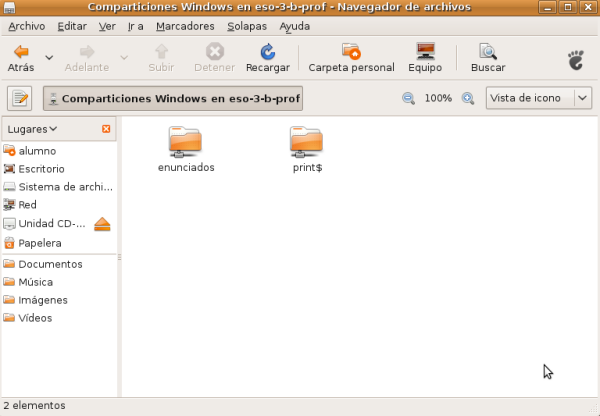
Task: Expand the Lugares panel selector
Action: (32, 129)
